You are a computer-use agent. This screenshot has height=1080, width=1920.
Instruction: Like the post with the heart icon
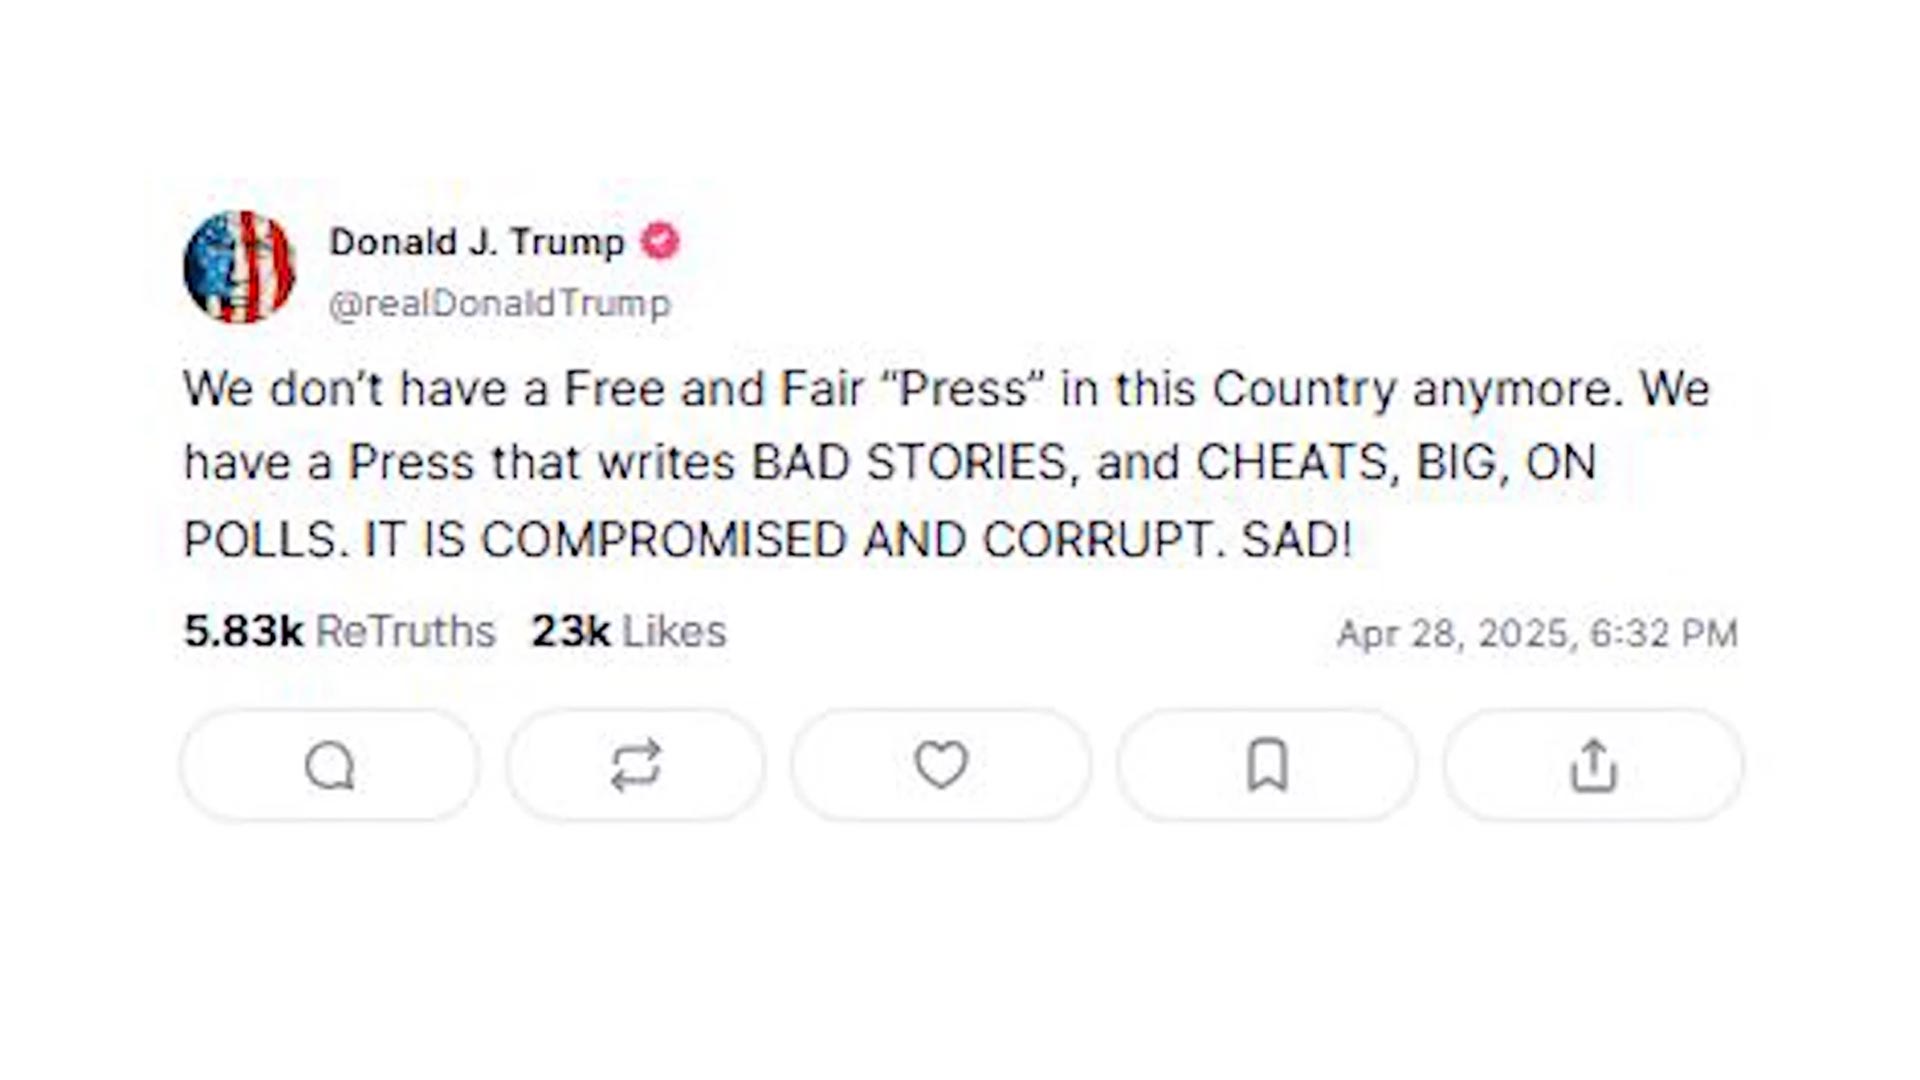(941, 766)
